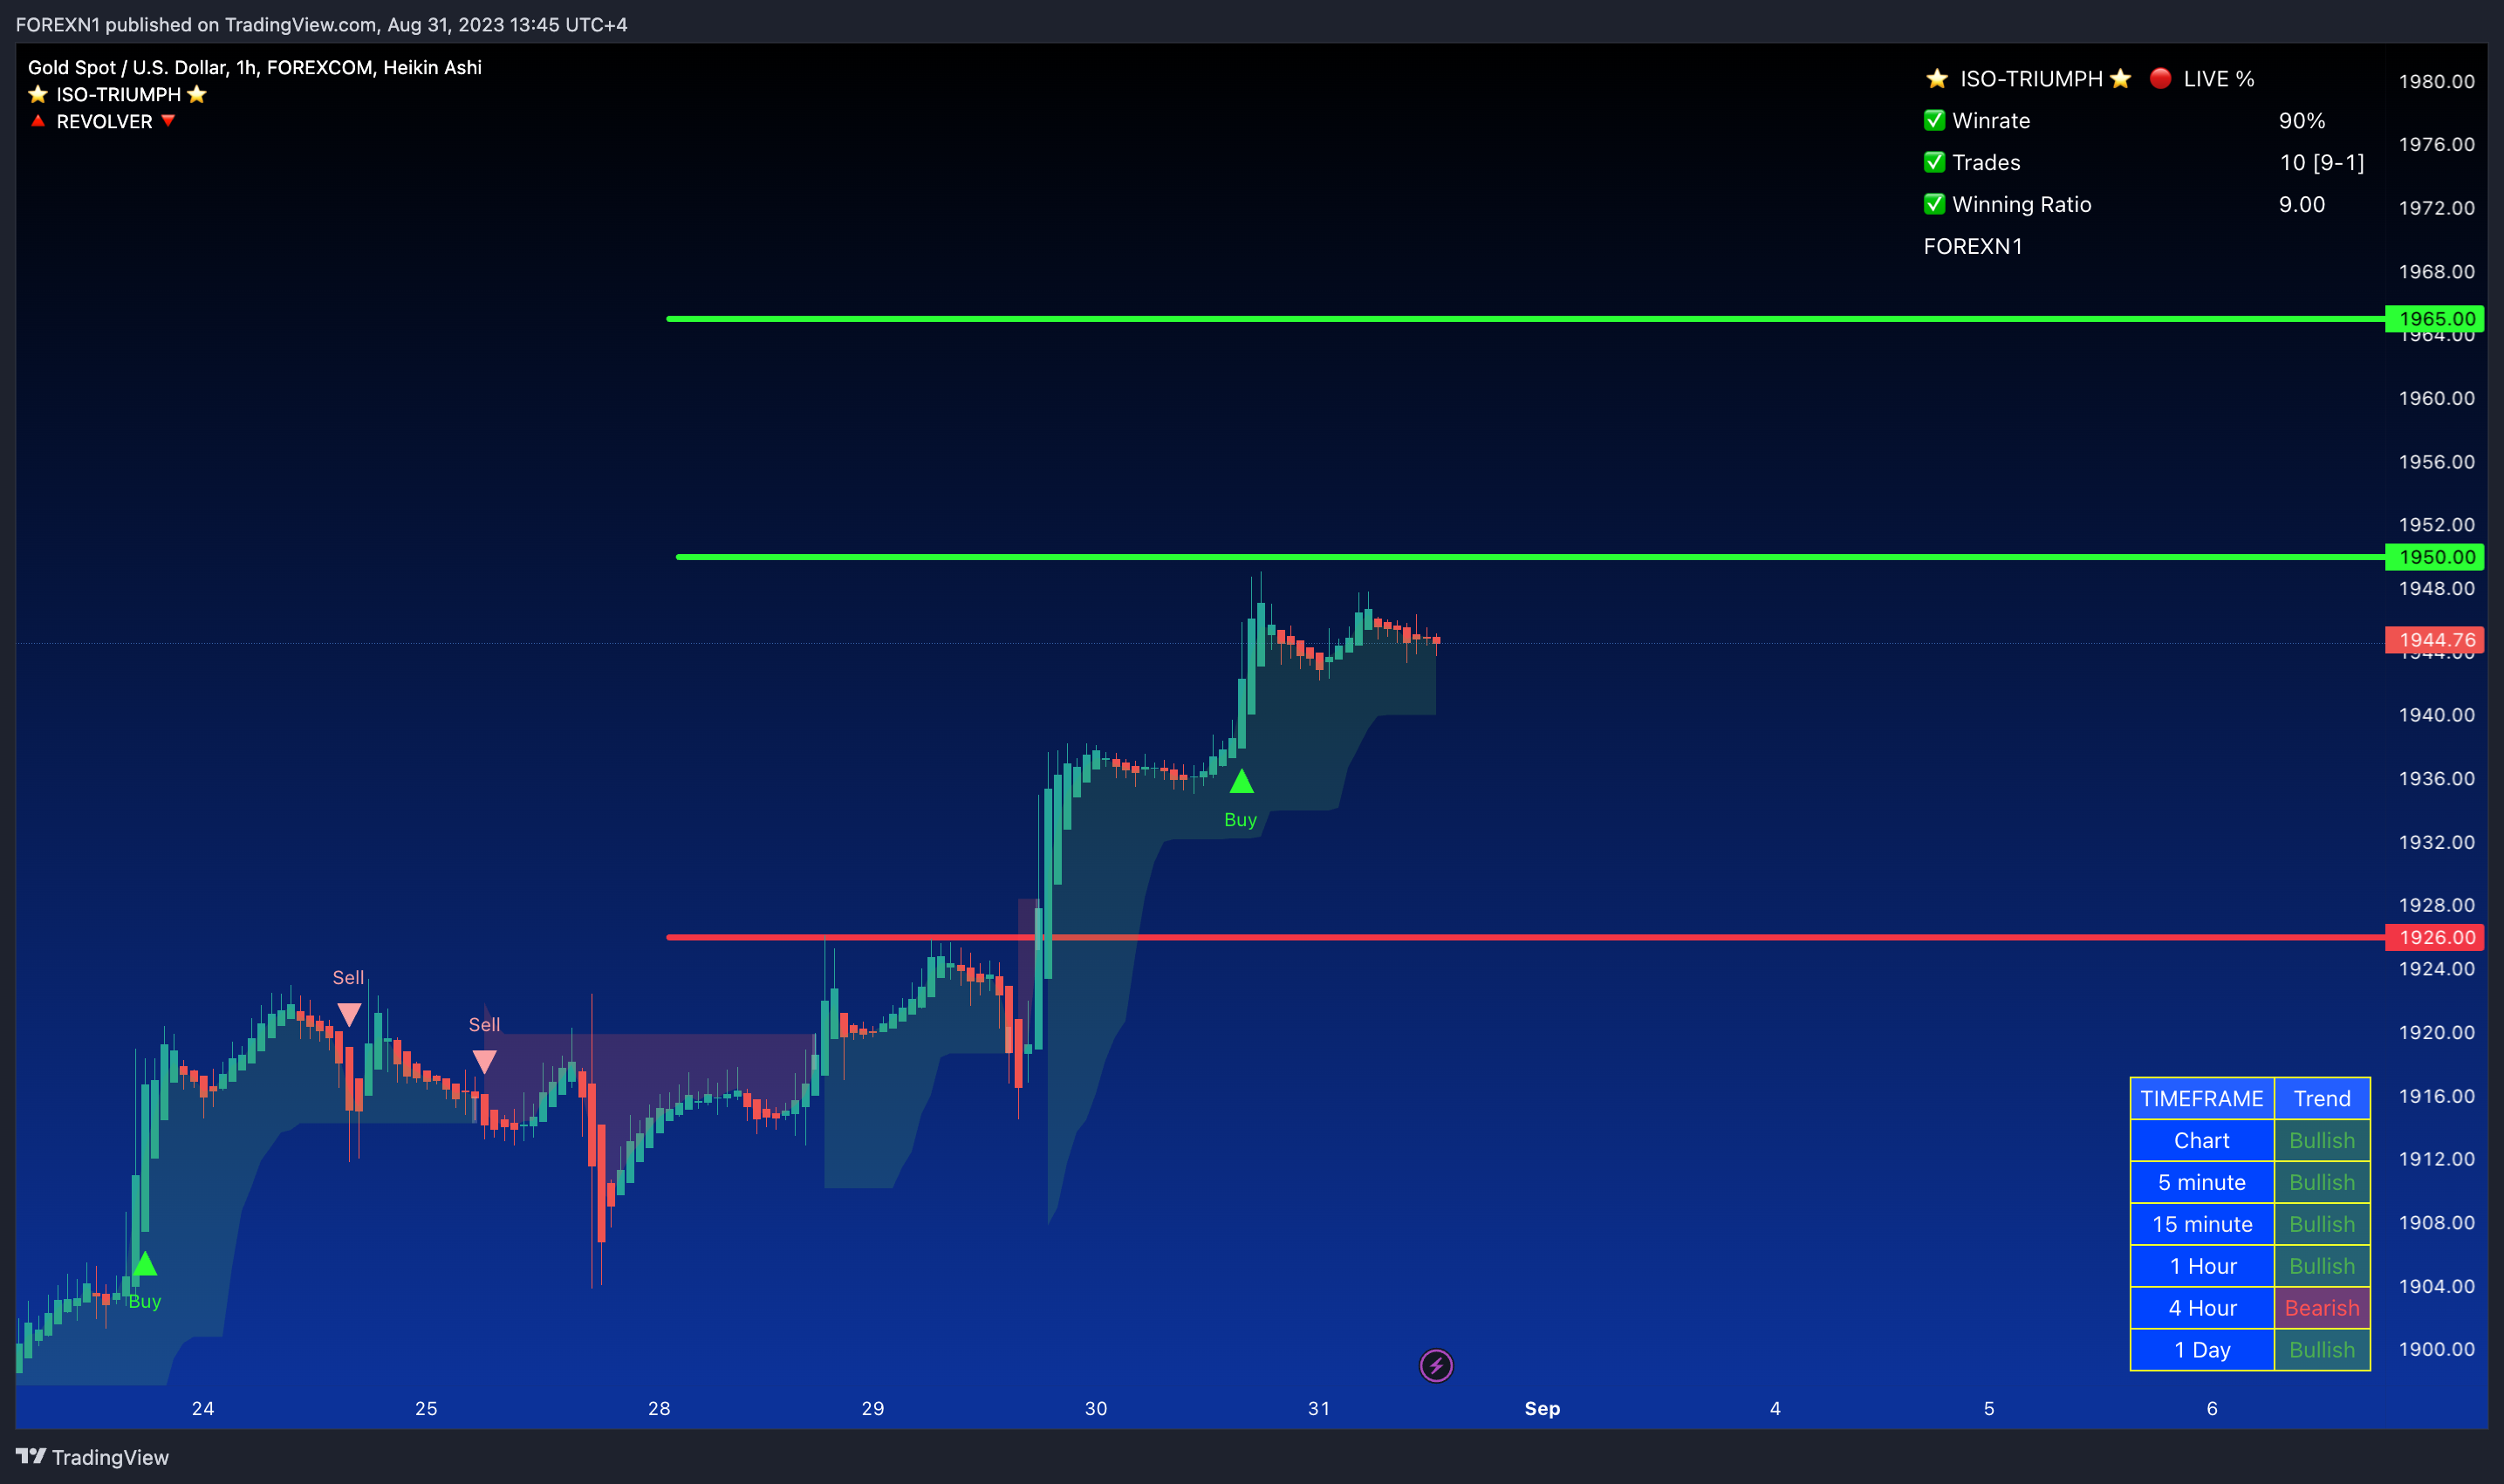The width and height of the screenshot is (2504, 1484).
Task: Click the 28 date on time axis
Action: [659, 1408]
